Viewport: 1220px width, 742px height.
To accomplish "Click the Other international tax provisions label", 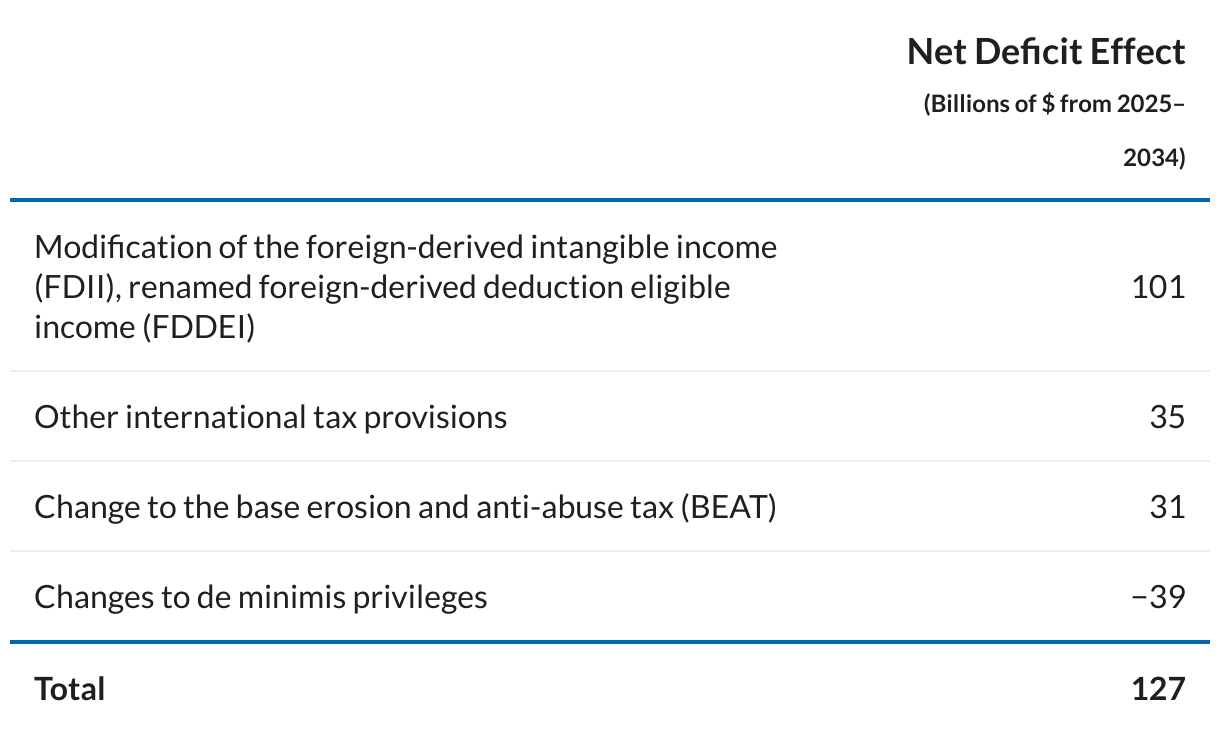I will [x=270, y=417].
